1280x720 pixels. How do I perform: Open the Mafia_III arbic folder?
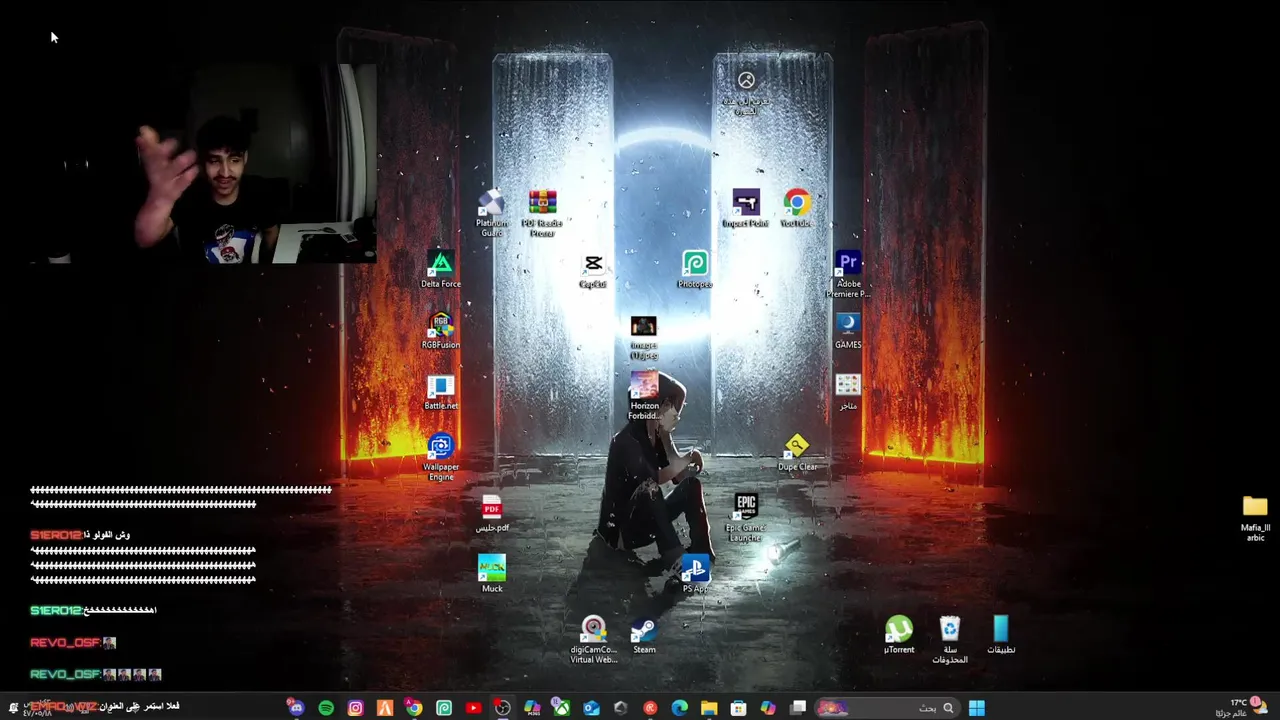1255,517
